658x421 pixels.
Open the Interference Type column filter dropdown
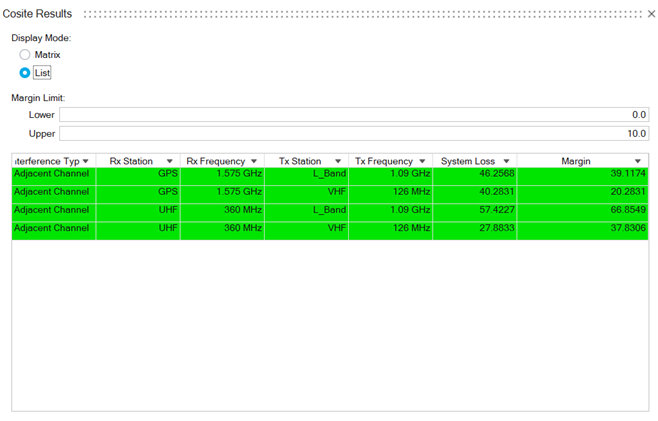point(86,161)
